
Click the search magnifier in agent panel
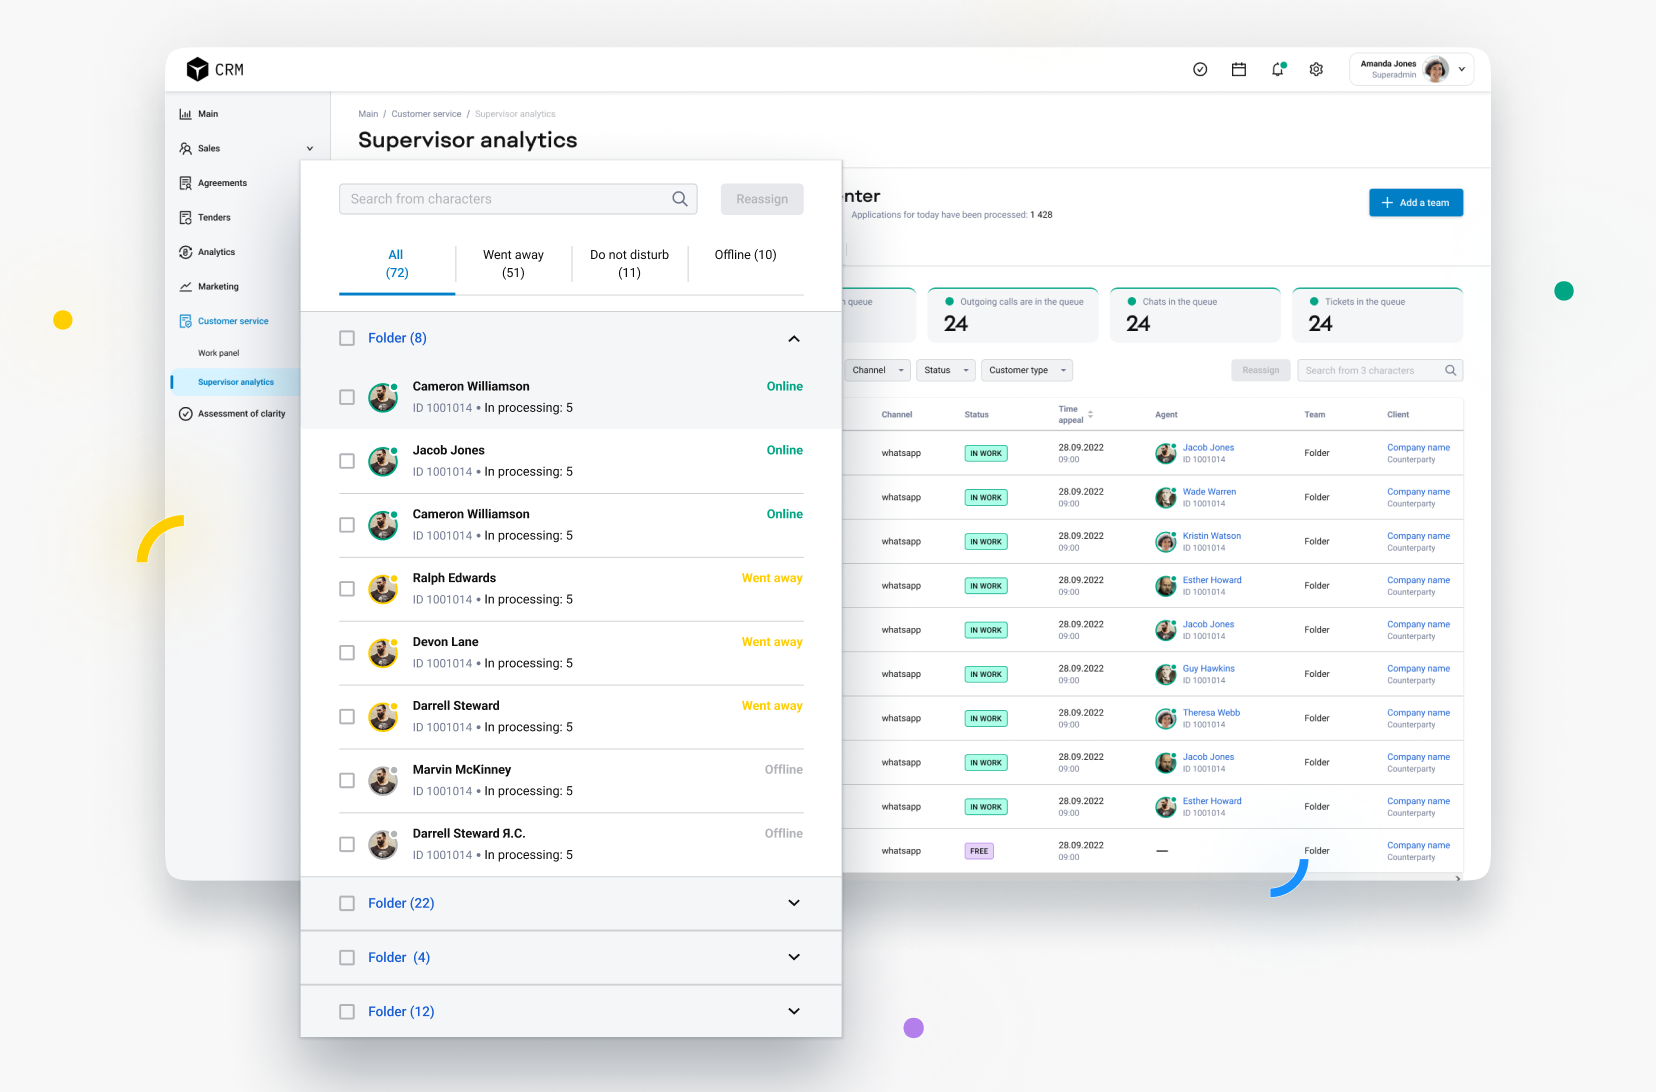point(680,199)
